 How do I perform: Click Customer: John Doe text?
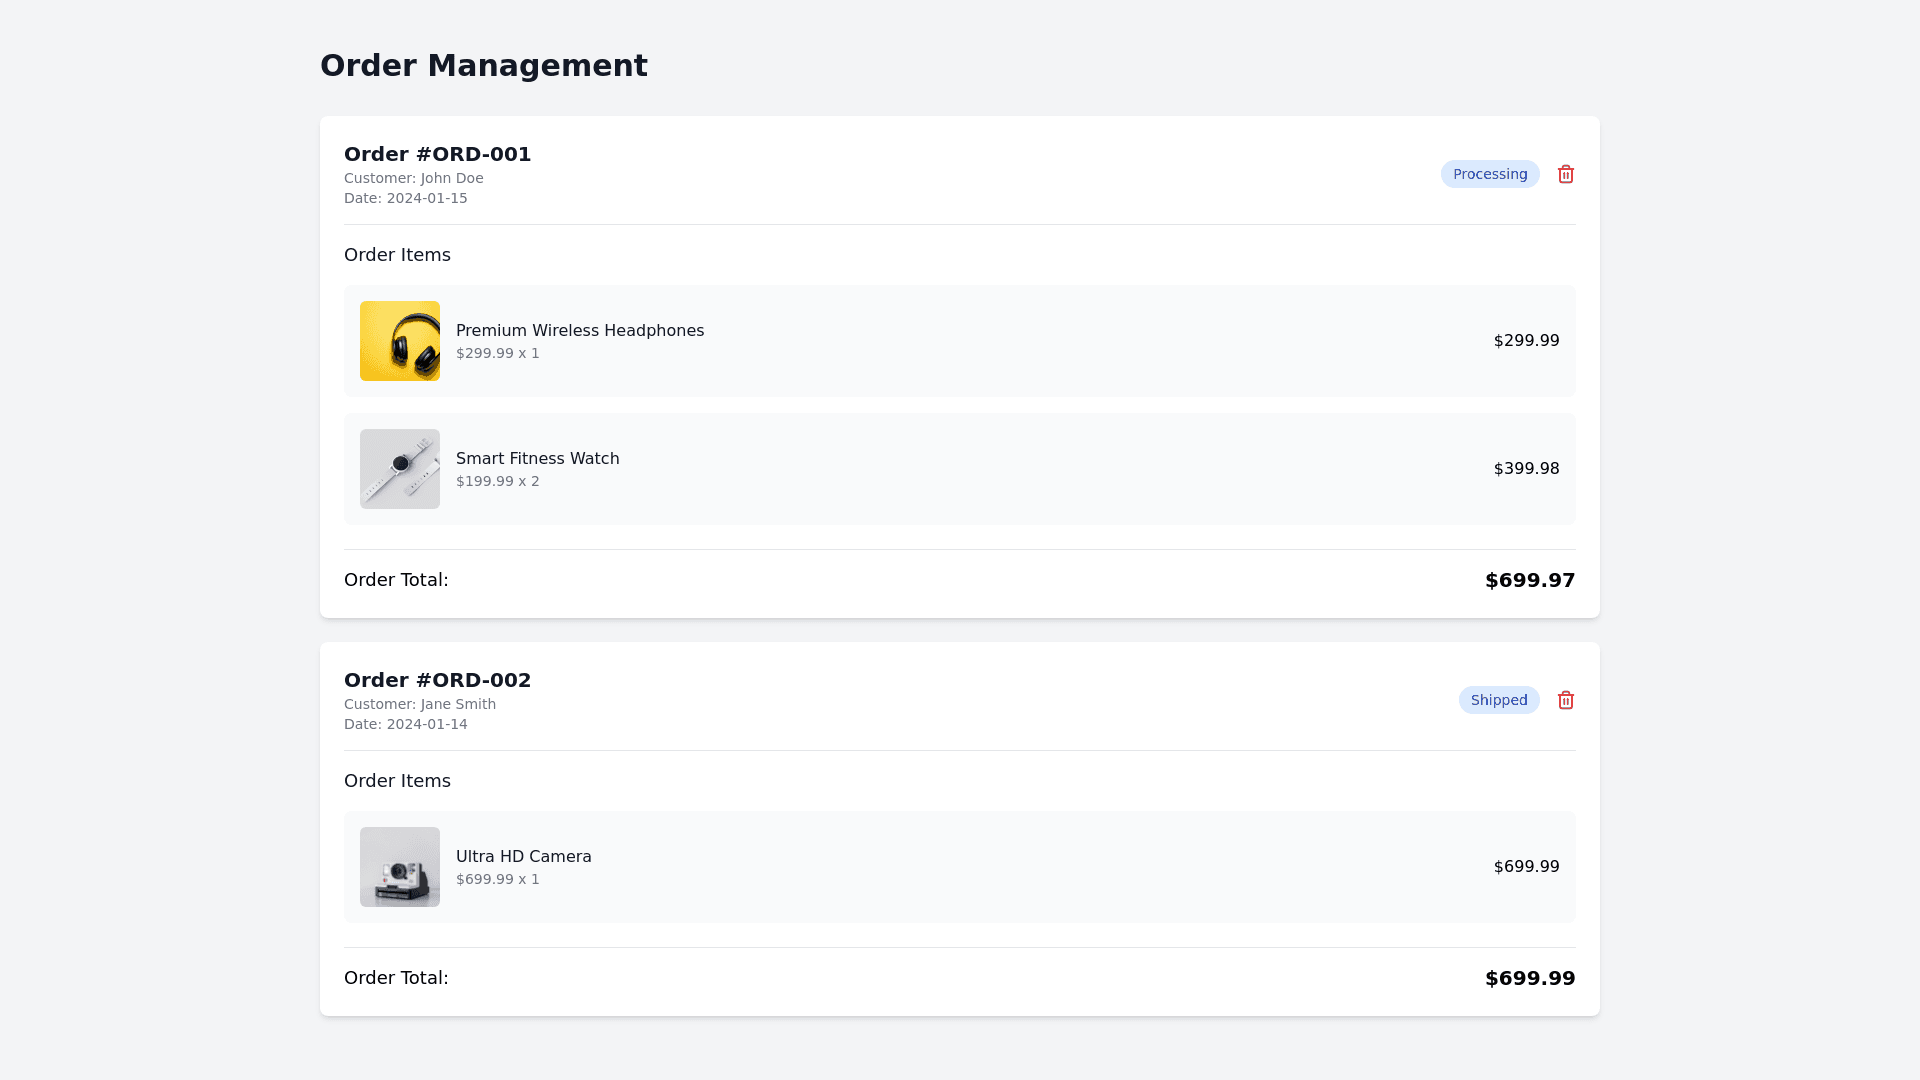[413, 178]
